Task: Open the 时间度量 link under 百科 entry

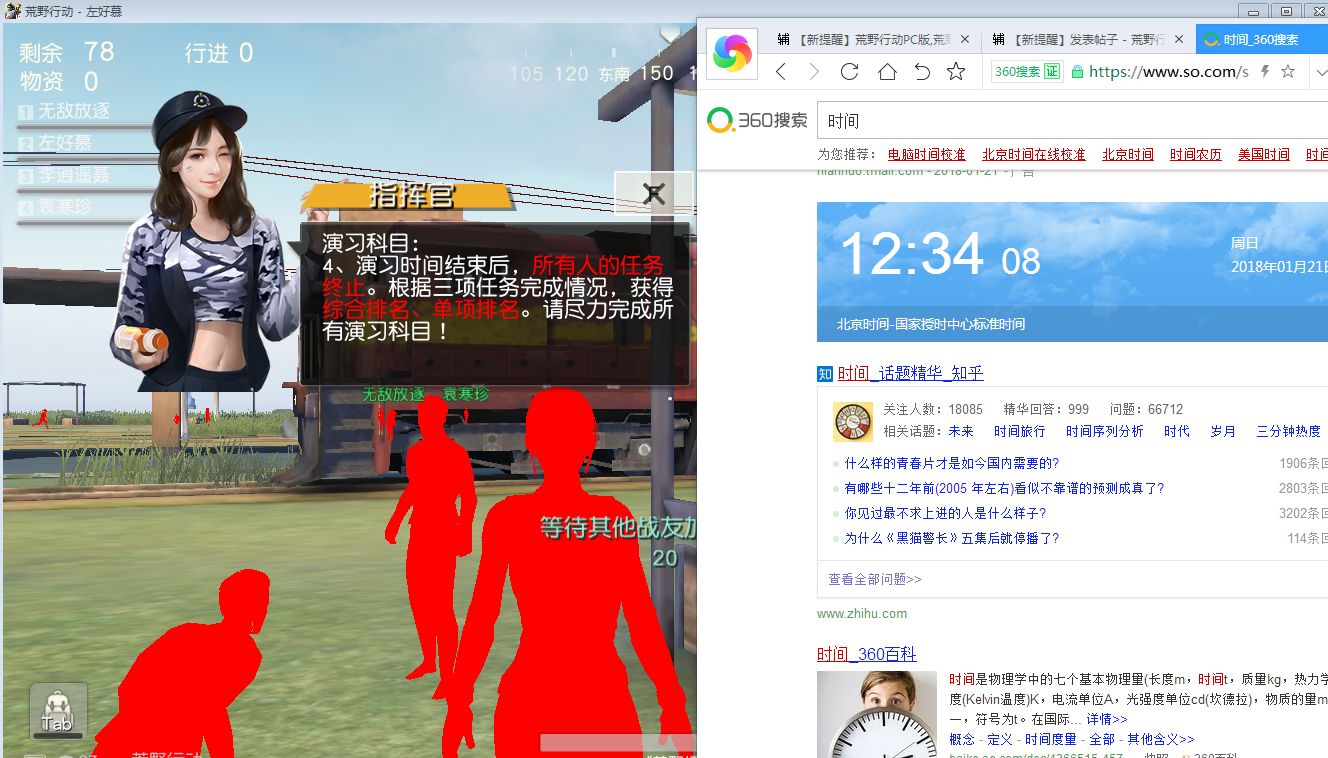Action: coord(1051,740)
